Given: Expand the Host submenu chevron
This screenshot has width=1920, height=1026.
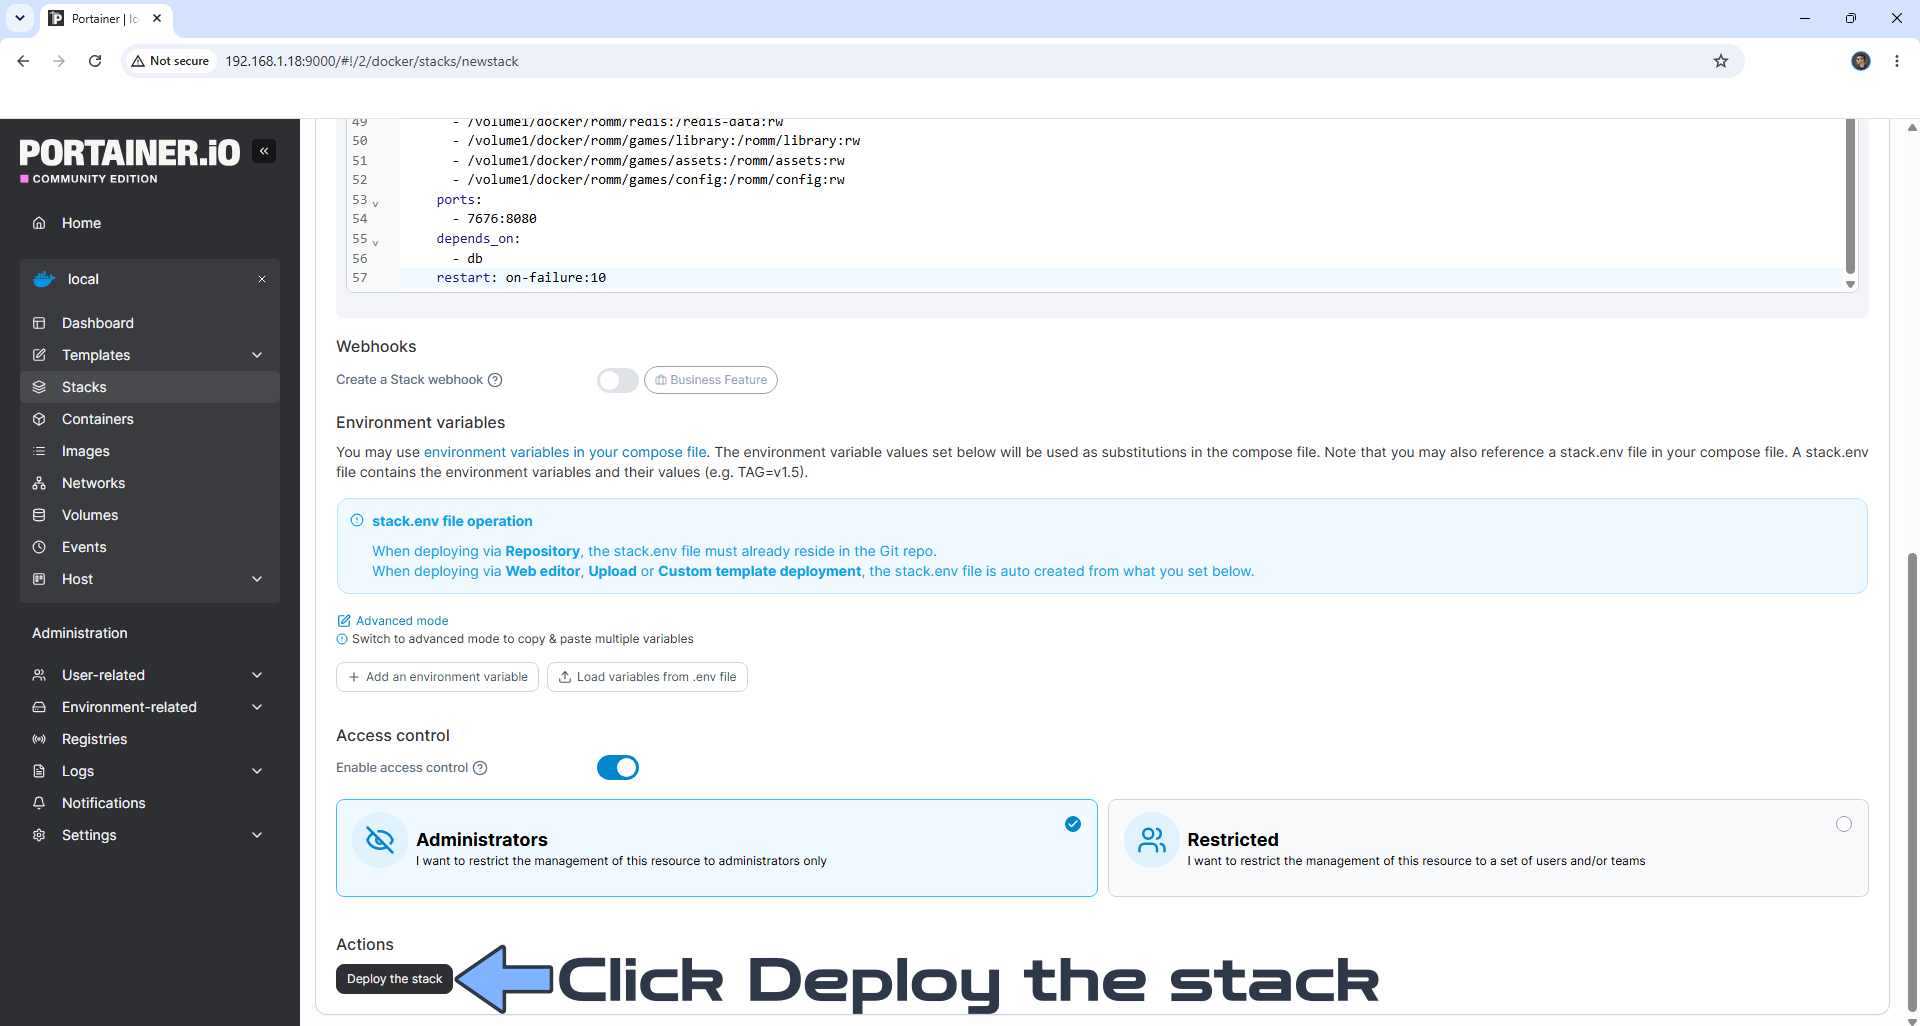Looking at the screenshot, I should pos(257,579).
